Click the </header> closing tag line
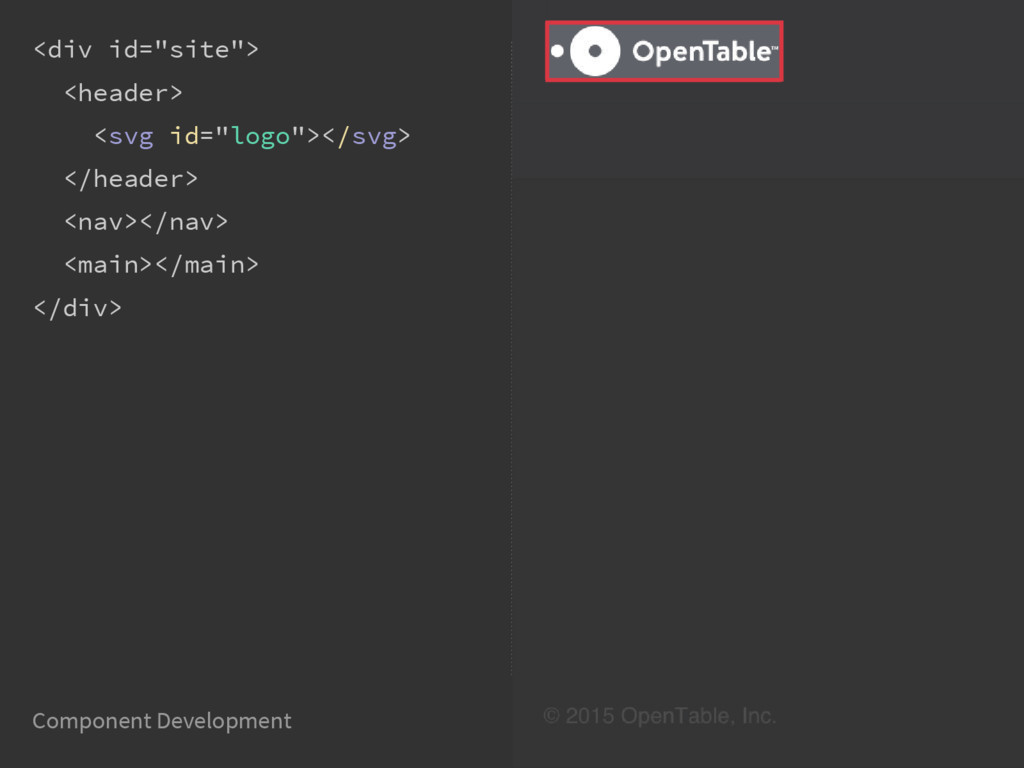Image resolution: width=1024 pixels, height=768 pixels. (131, 178)
